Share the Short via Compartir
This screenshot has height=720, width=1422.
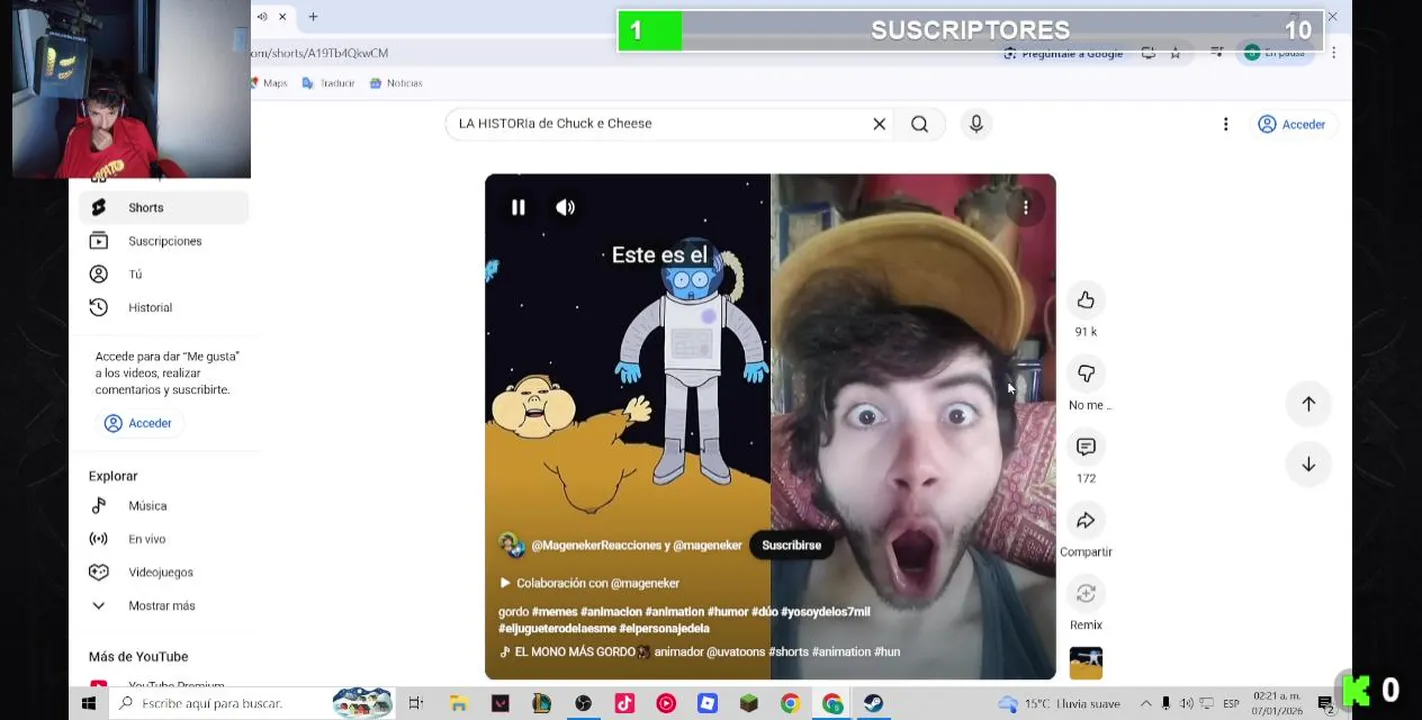1086,520
